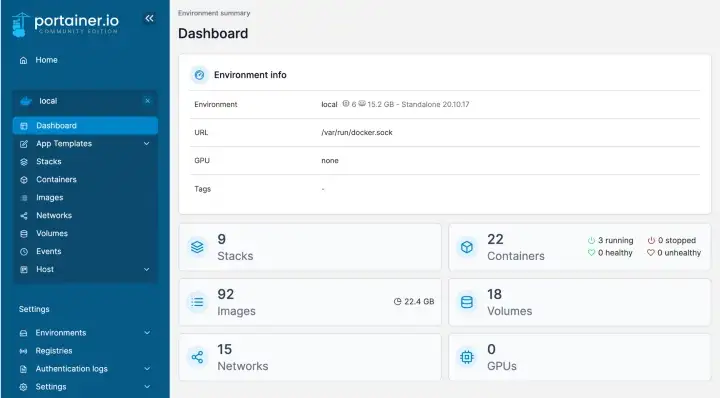Expand the App Templates submenu chevron
Screen dimensions: 720x398
coord(146,144)
